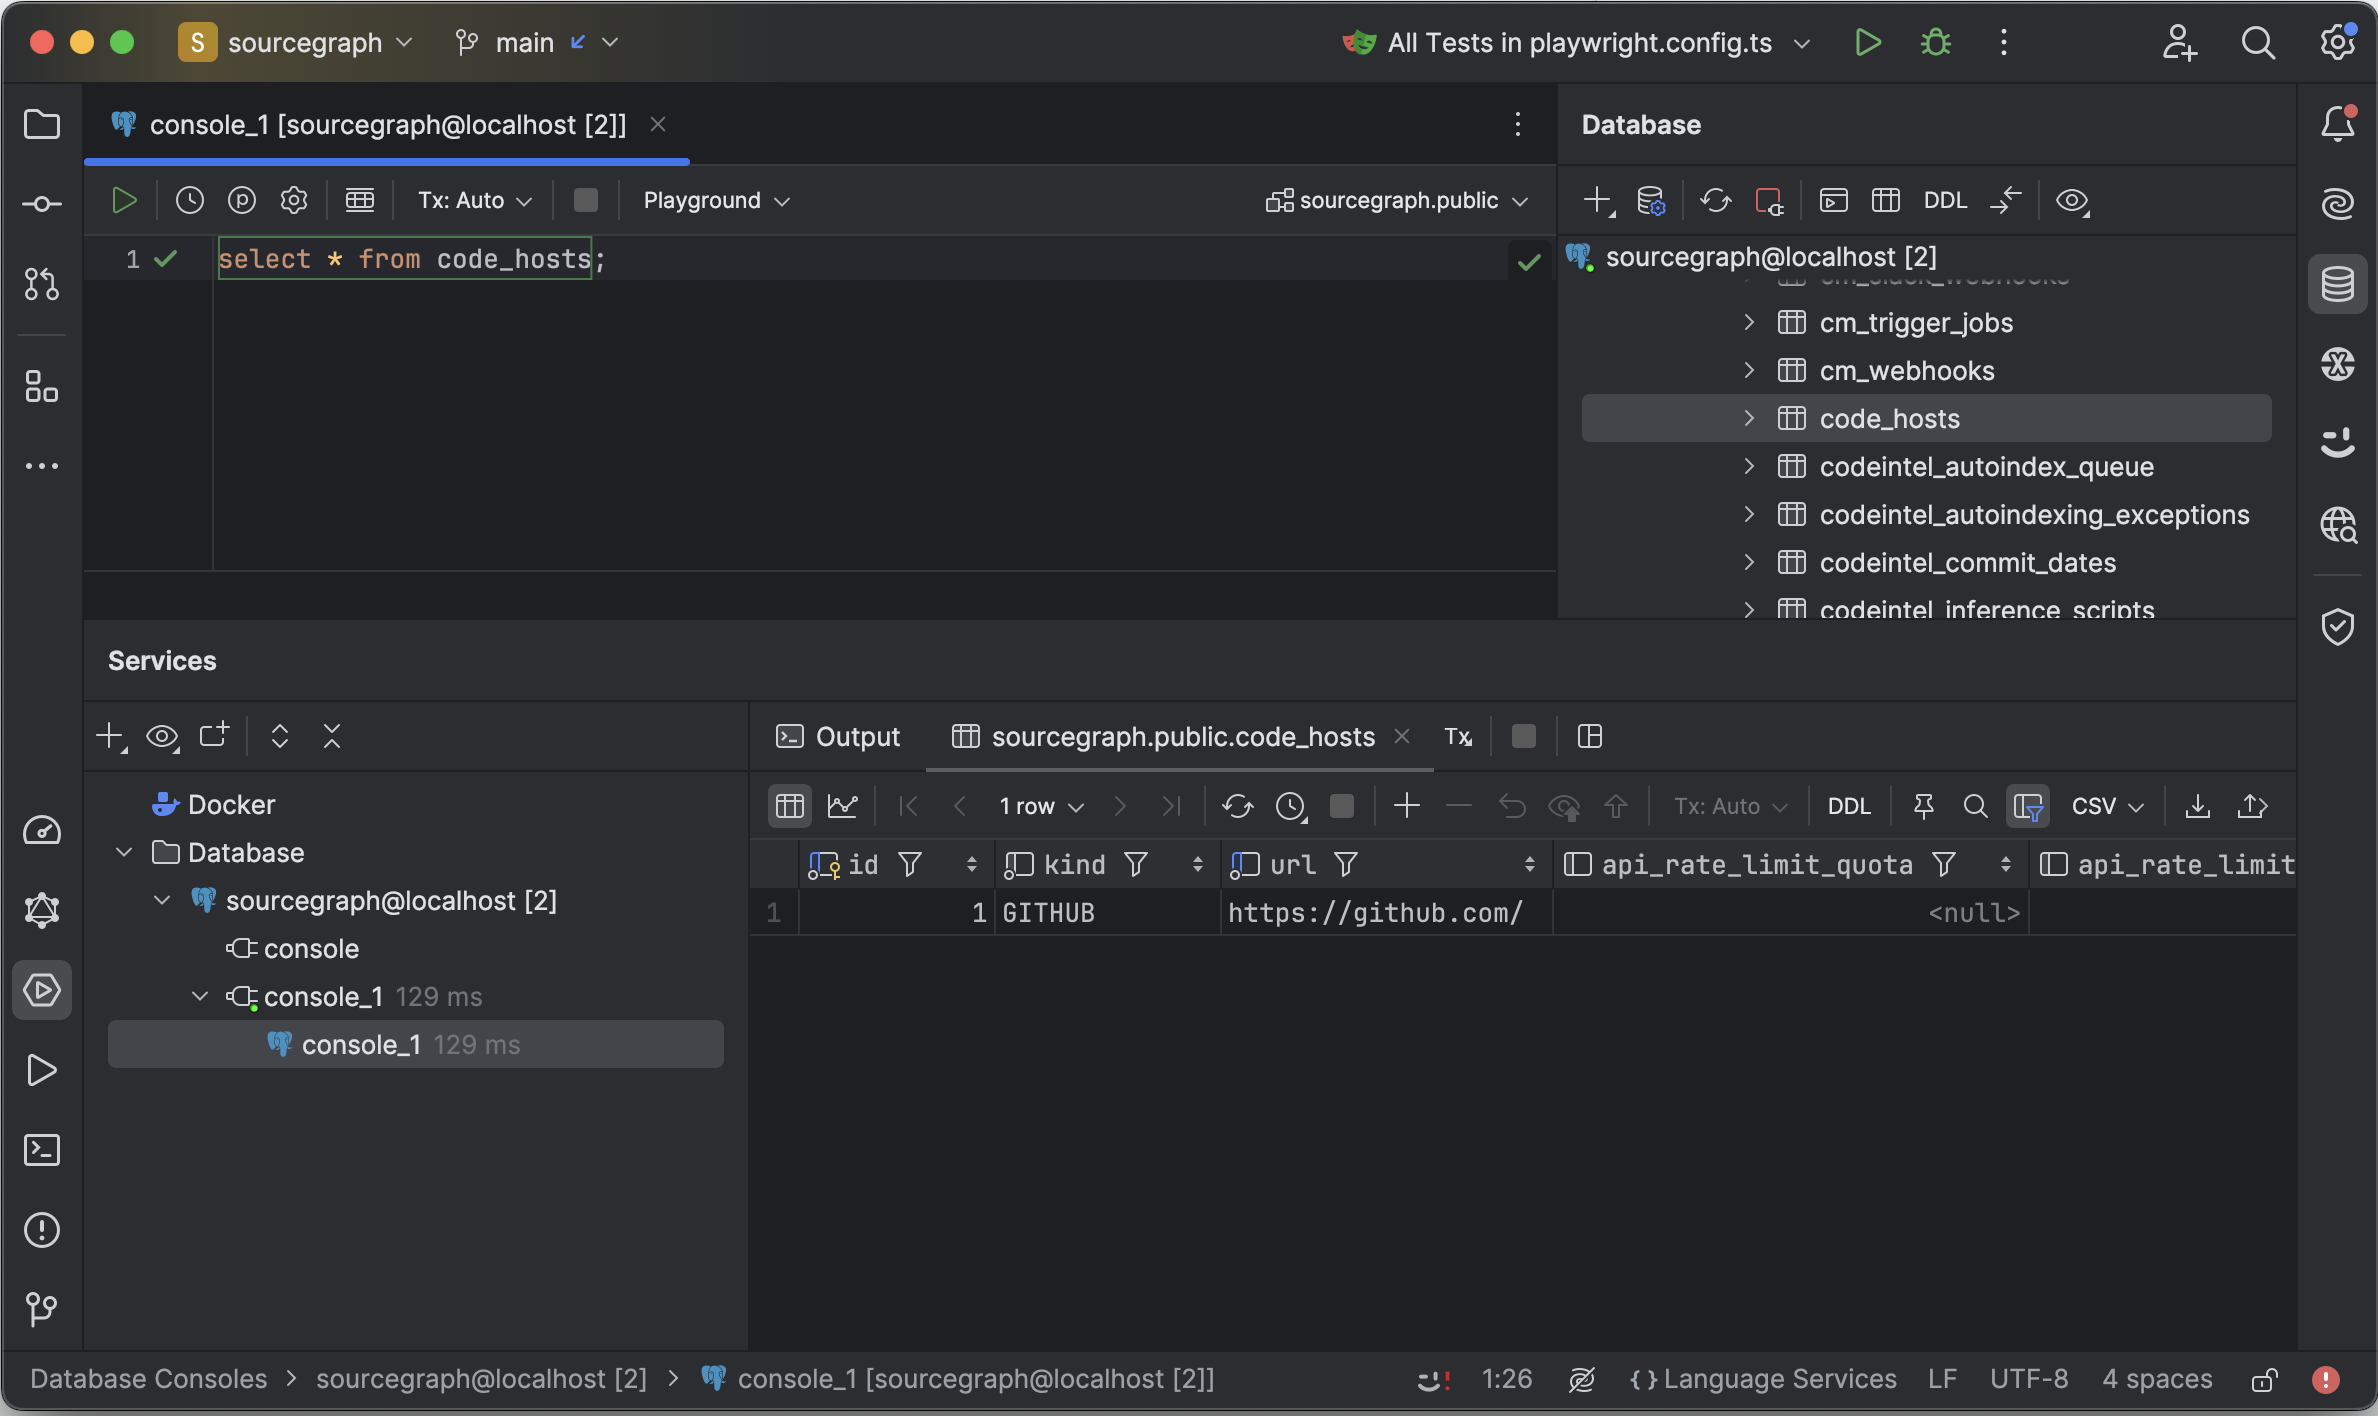Select sourcegraph.public.code_hosts results tab
Viewport: 2378px width, 1416px height.
(x=1182, y=737)
